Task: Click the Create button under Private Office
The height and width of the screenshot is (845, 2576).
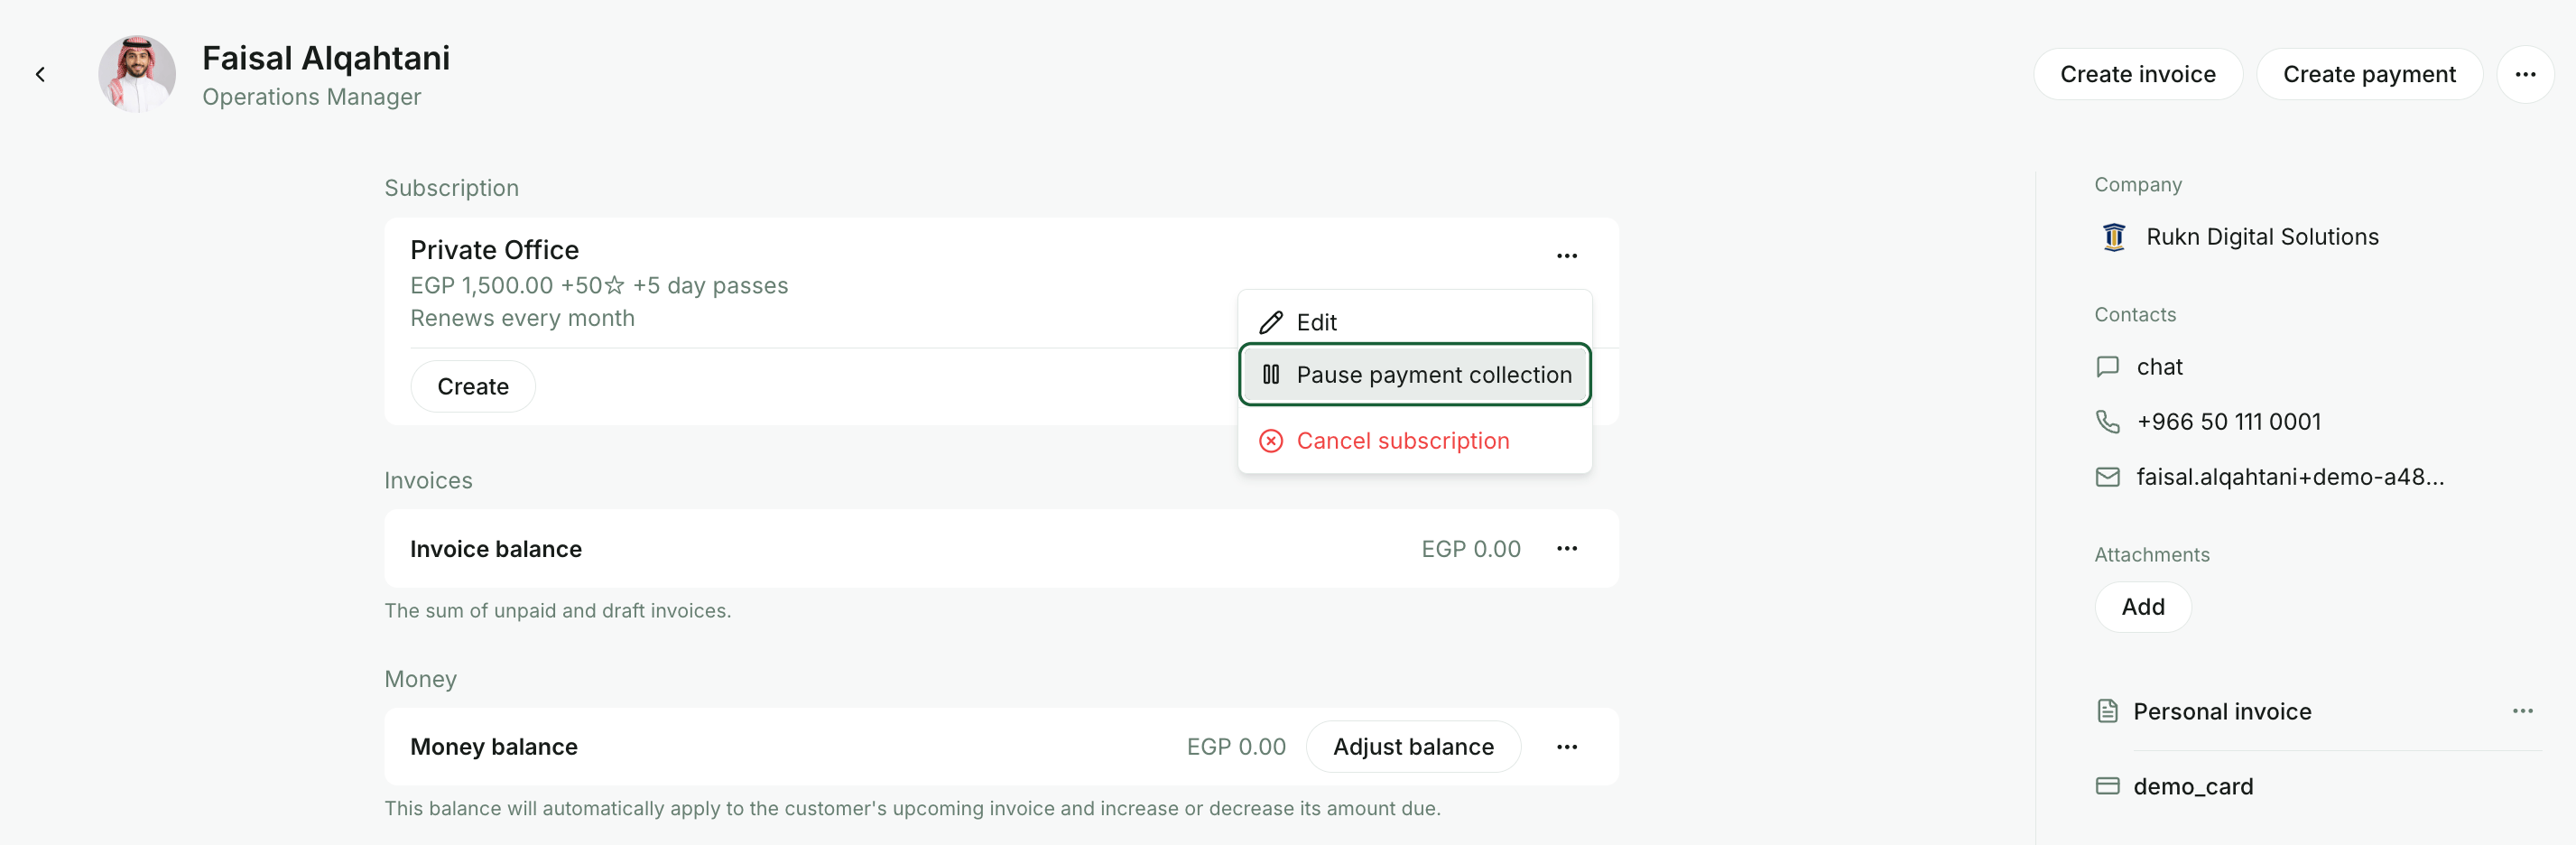Action: point(473,386)
